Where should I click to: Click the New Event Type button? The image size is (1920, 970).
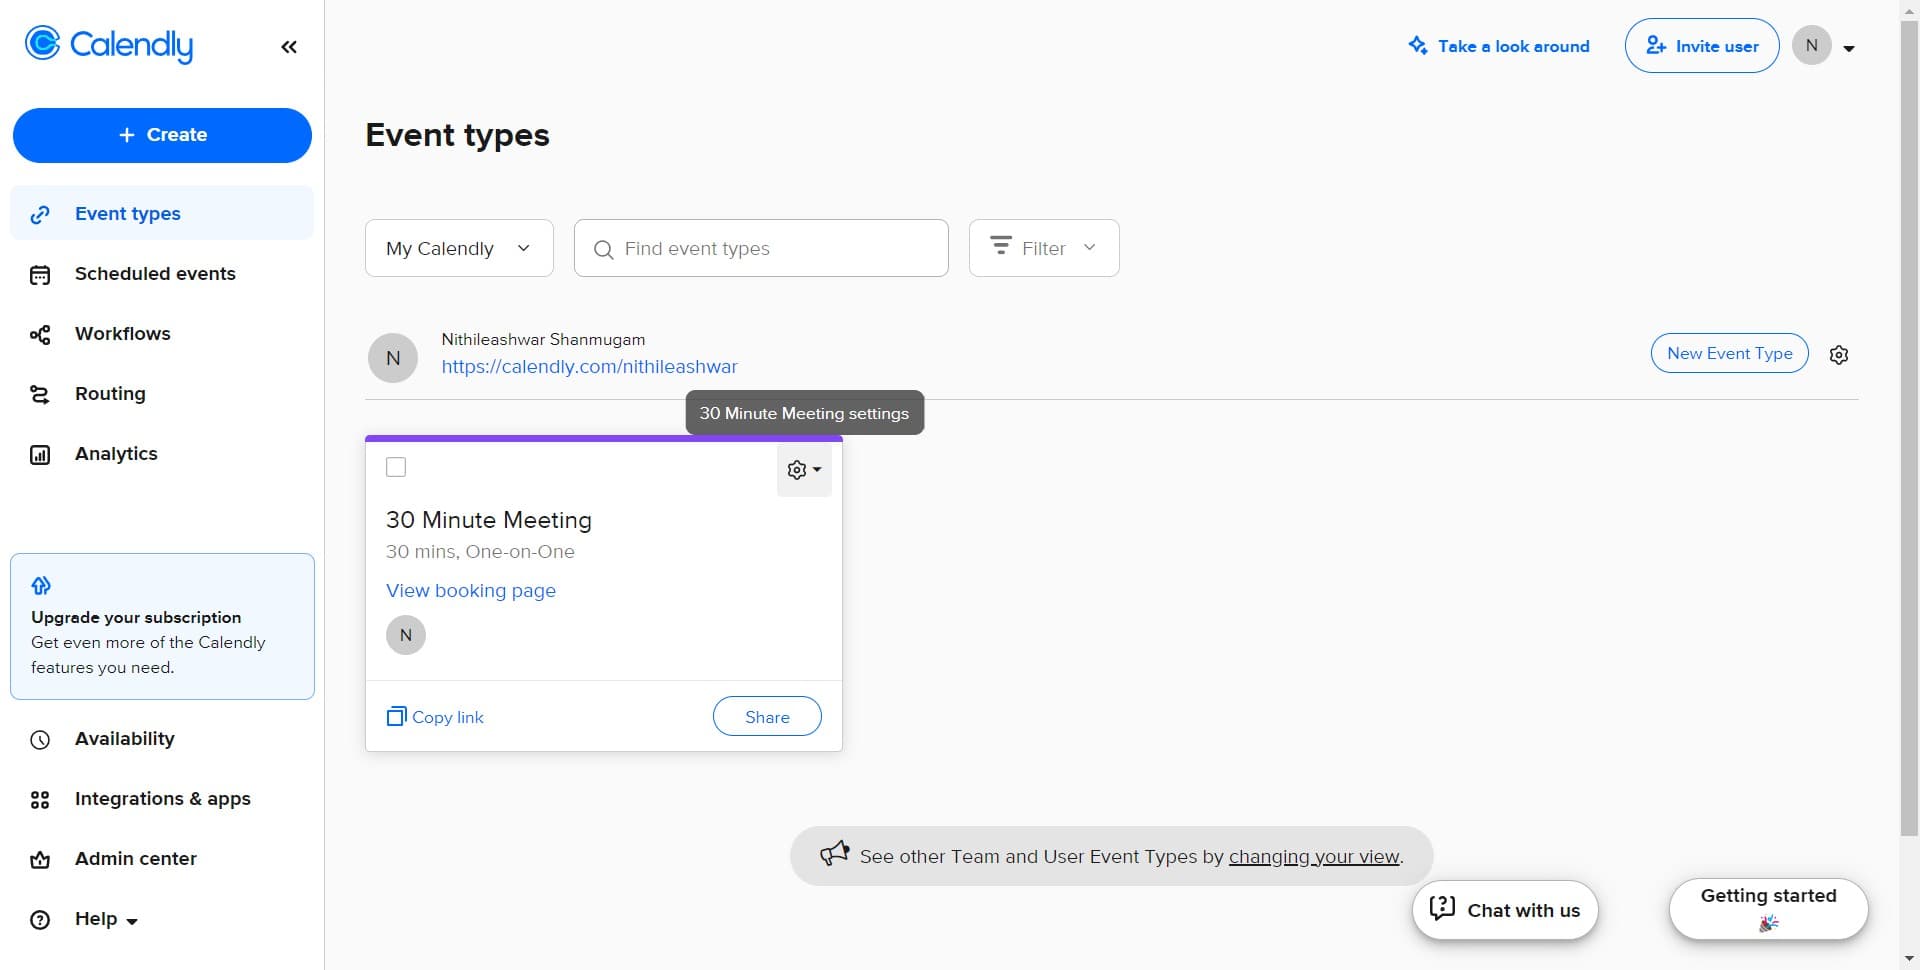(x=1729, y=353)
